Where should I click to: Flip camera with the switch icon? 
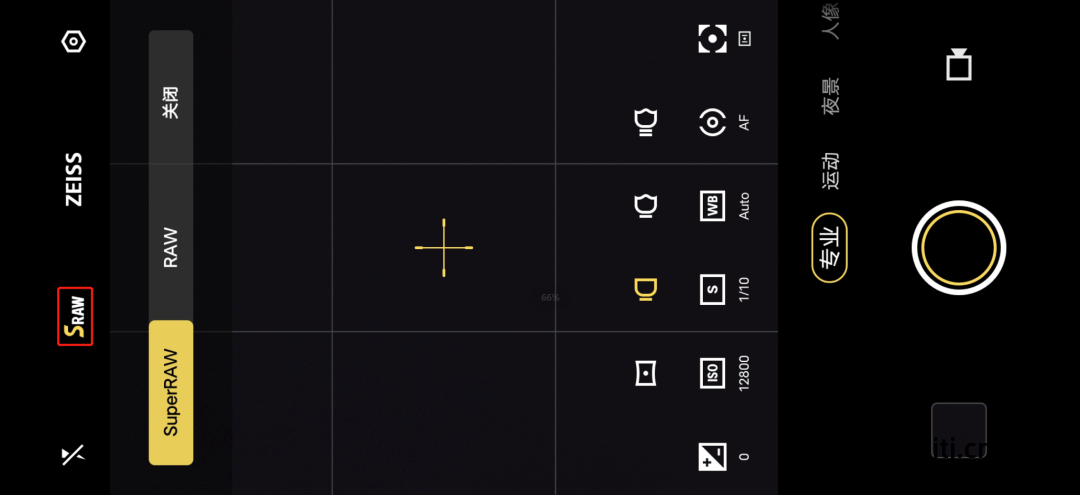click(958, 64)
